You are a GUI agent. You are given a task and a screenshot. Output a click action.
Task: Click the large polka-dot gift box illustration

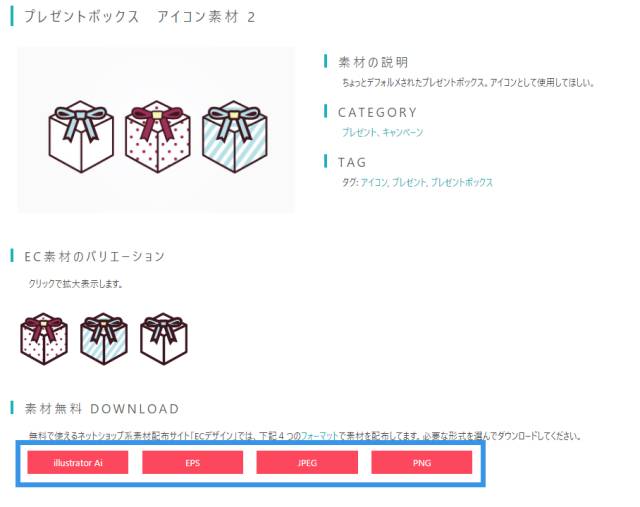click(x=158, y=137)
